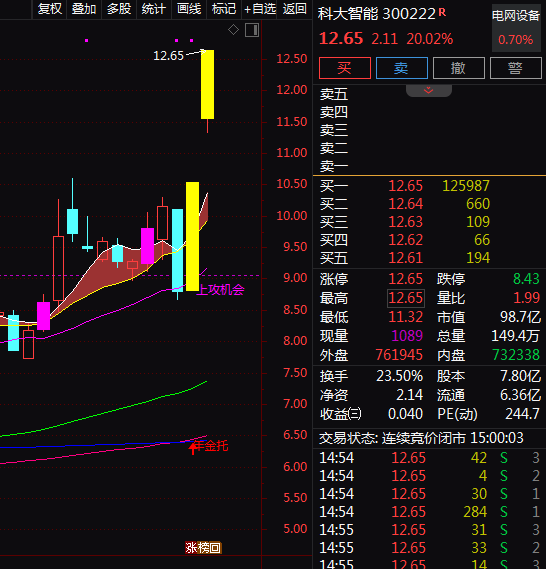The image size is (546, 569).
Task: Click the 股本 value 7.80亿
Action: point(520,376)
